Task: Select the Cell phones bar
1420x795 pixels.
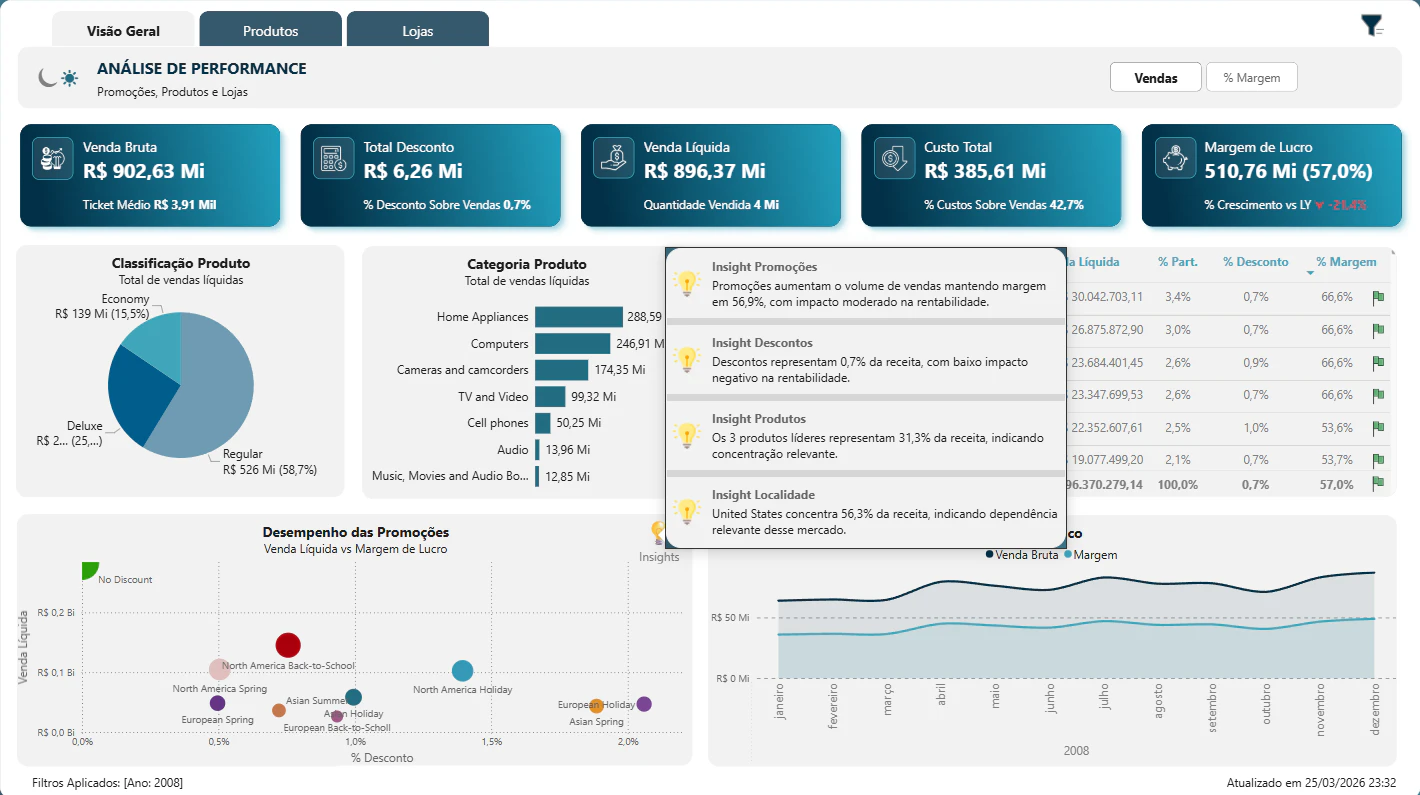Action: coord(543,423)
